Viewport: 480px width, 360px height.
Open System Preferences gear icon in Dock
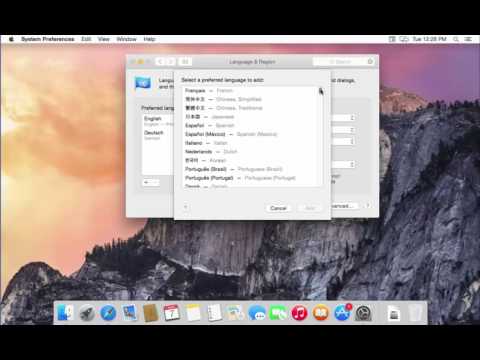[363, 313]
